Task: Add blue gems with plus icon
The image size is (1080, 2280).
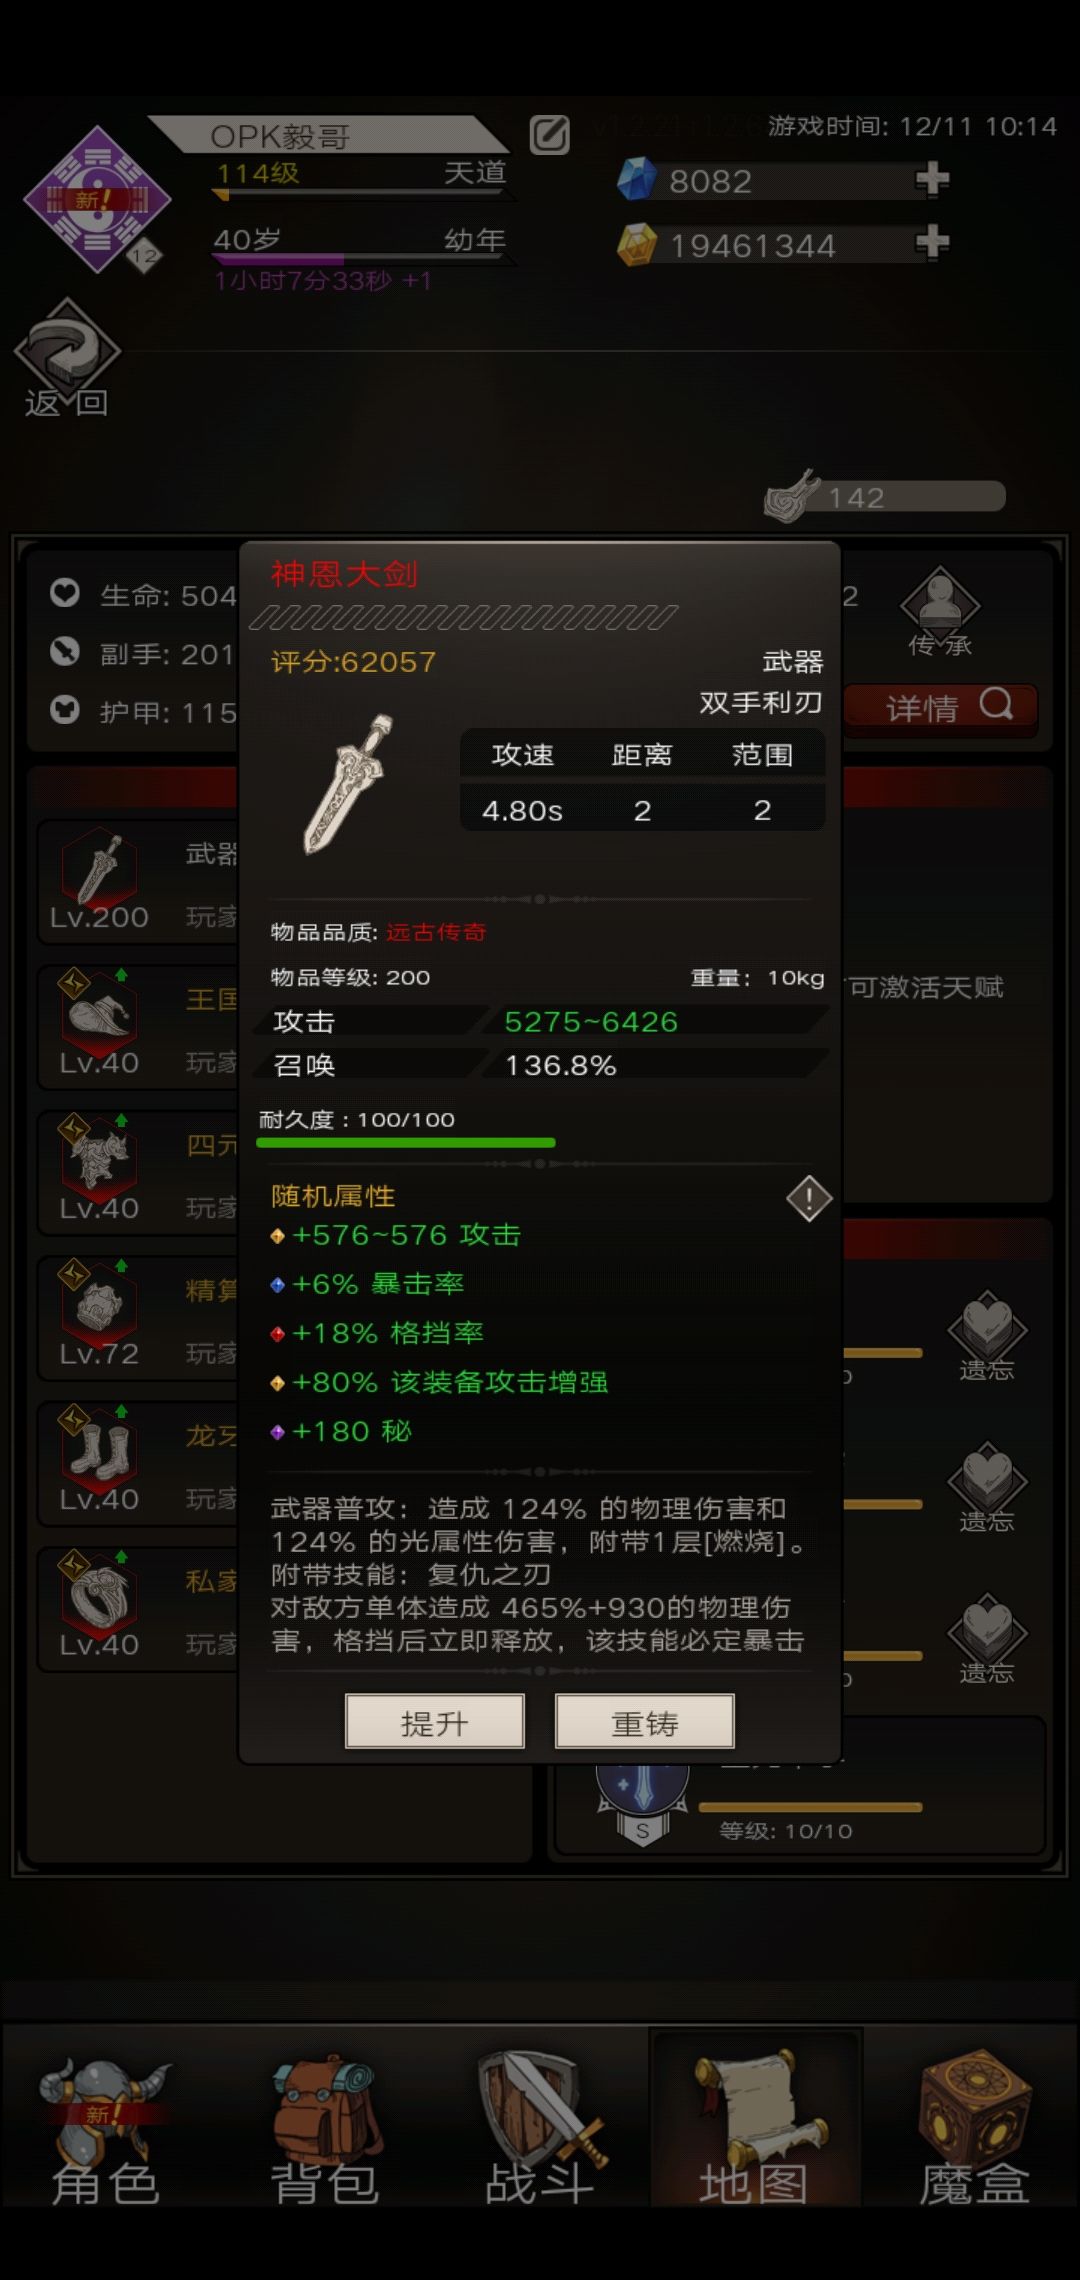Action: 931,179
